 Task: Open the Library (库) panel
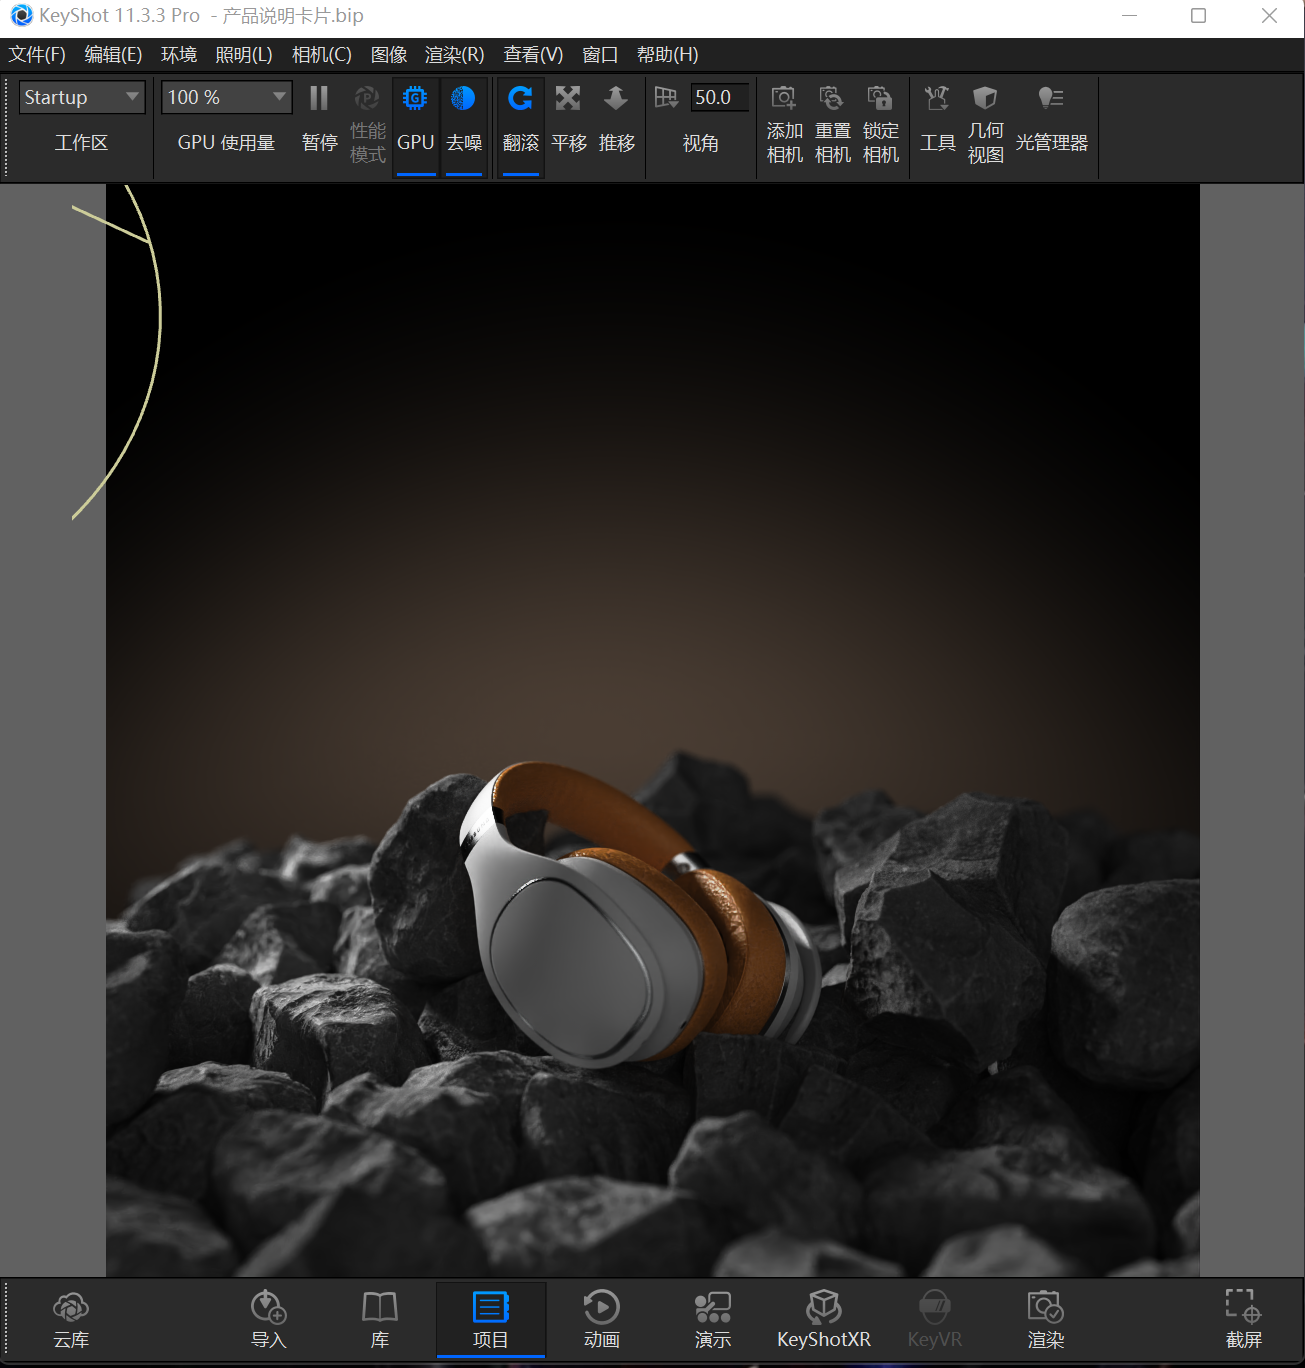(x=379, y=1319)
